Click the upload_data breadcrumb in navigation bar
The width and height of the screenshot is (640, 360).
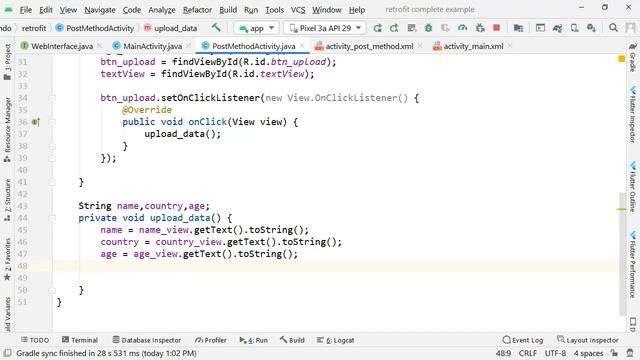coord(171,28)
